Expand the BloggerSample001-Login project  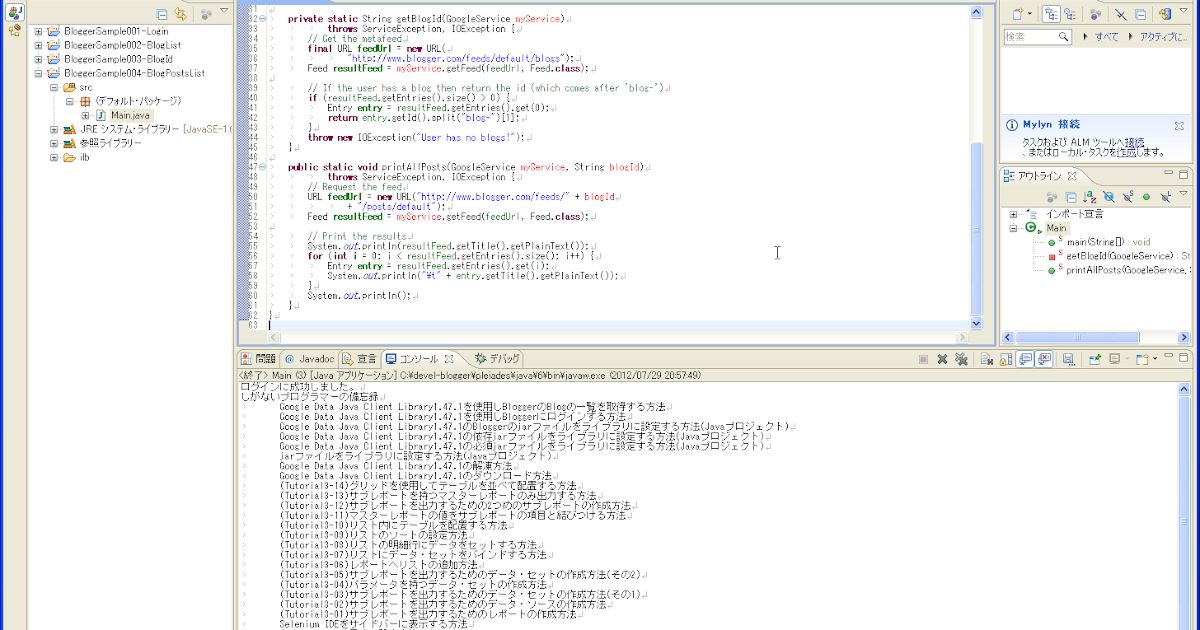pos(39,31)
